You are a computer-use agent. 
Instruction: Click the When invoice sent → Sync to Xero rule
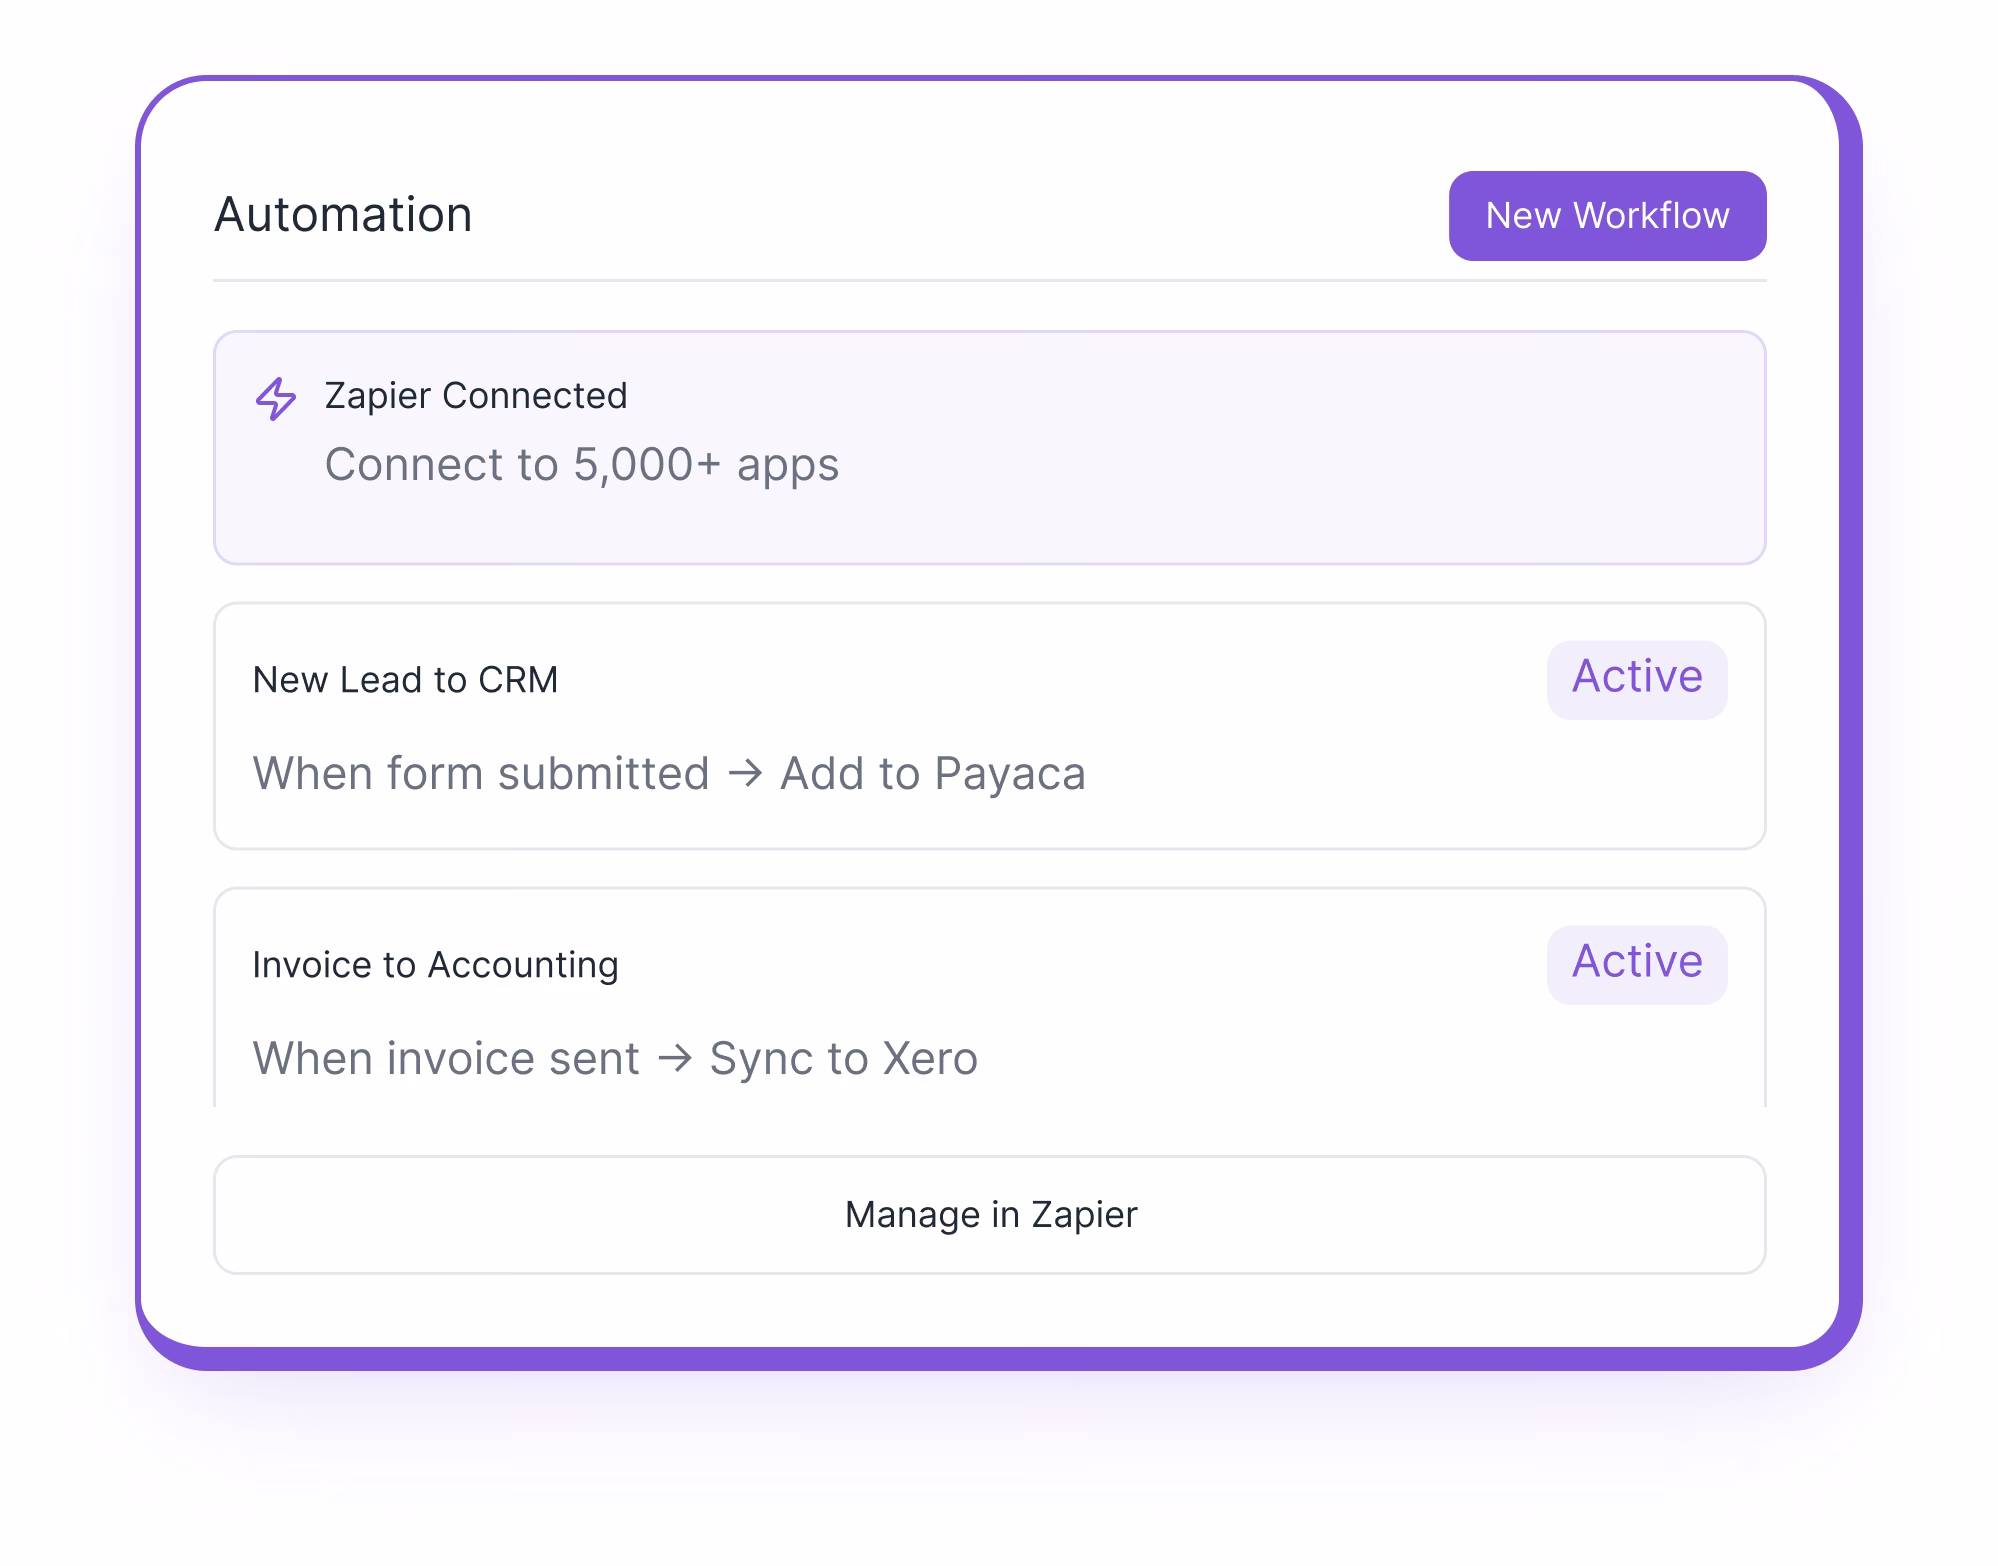tap(615, 1058)
